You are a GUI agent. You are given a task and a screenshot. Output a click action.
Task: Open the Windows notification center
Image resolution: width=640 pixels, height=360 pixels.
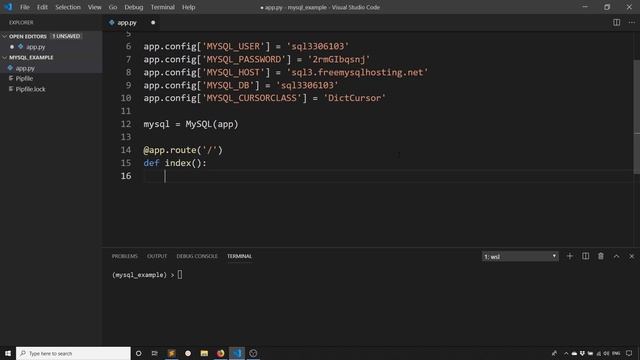pyautogui.click(x=629, y=353)
